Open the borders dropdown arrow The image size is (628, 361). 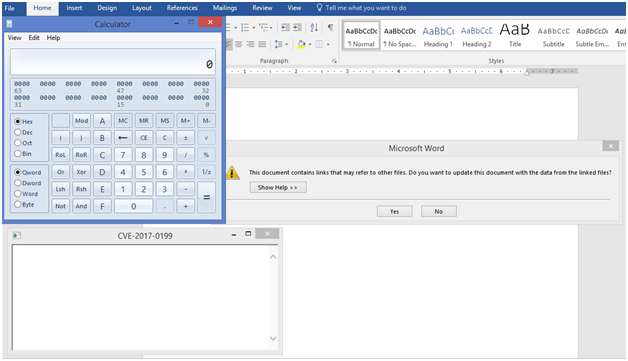point(328,44)
